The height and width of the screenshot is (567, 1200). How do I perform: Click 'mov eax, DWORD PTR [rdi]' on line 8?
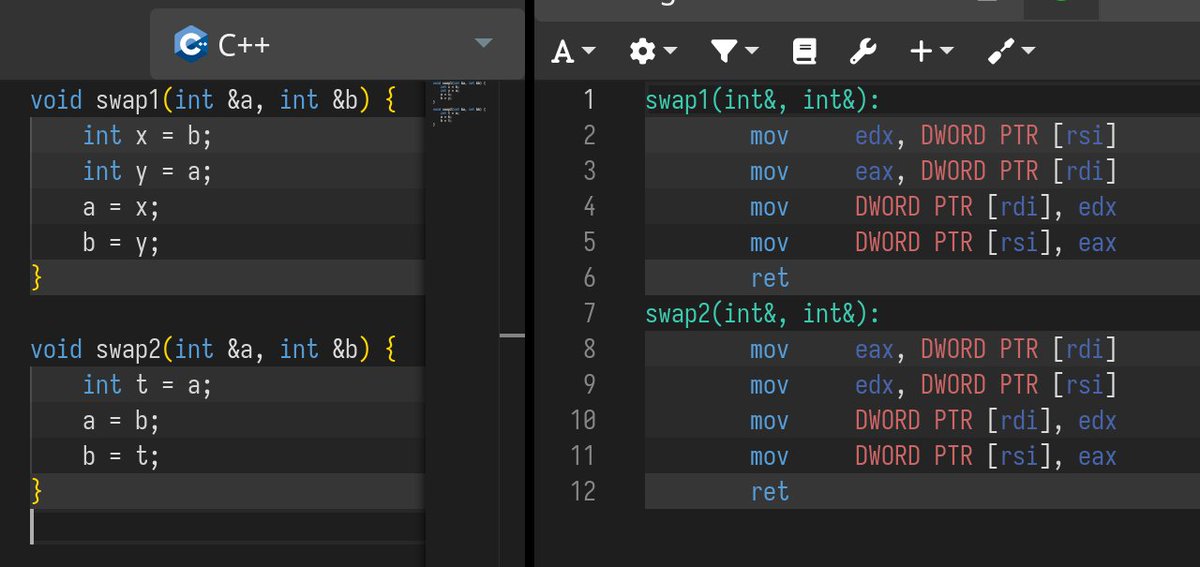(x=933, y=350)
